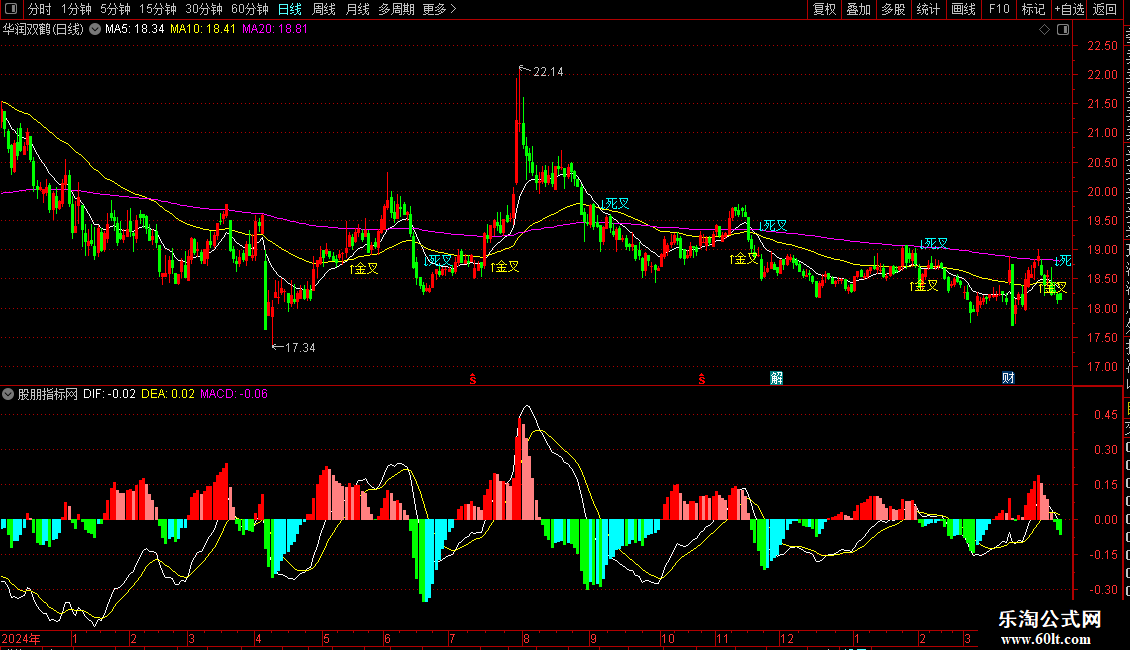
Task: Open the F10 company info
Action: pos(998,9)
